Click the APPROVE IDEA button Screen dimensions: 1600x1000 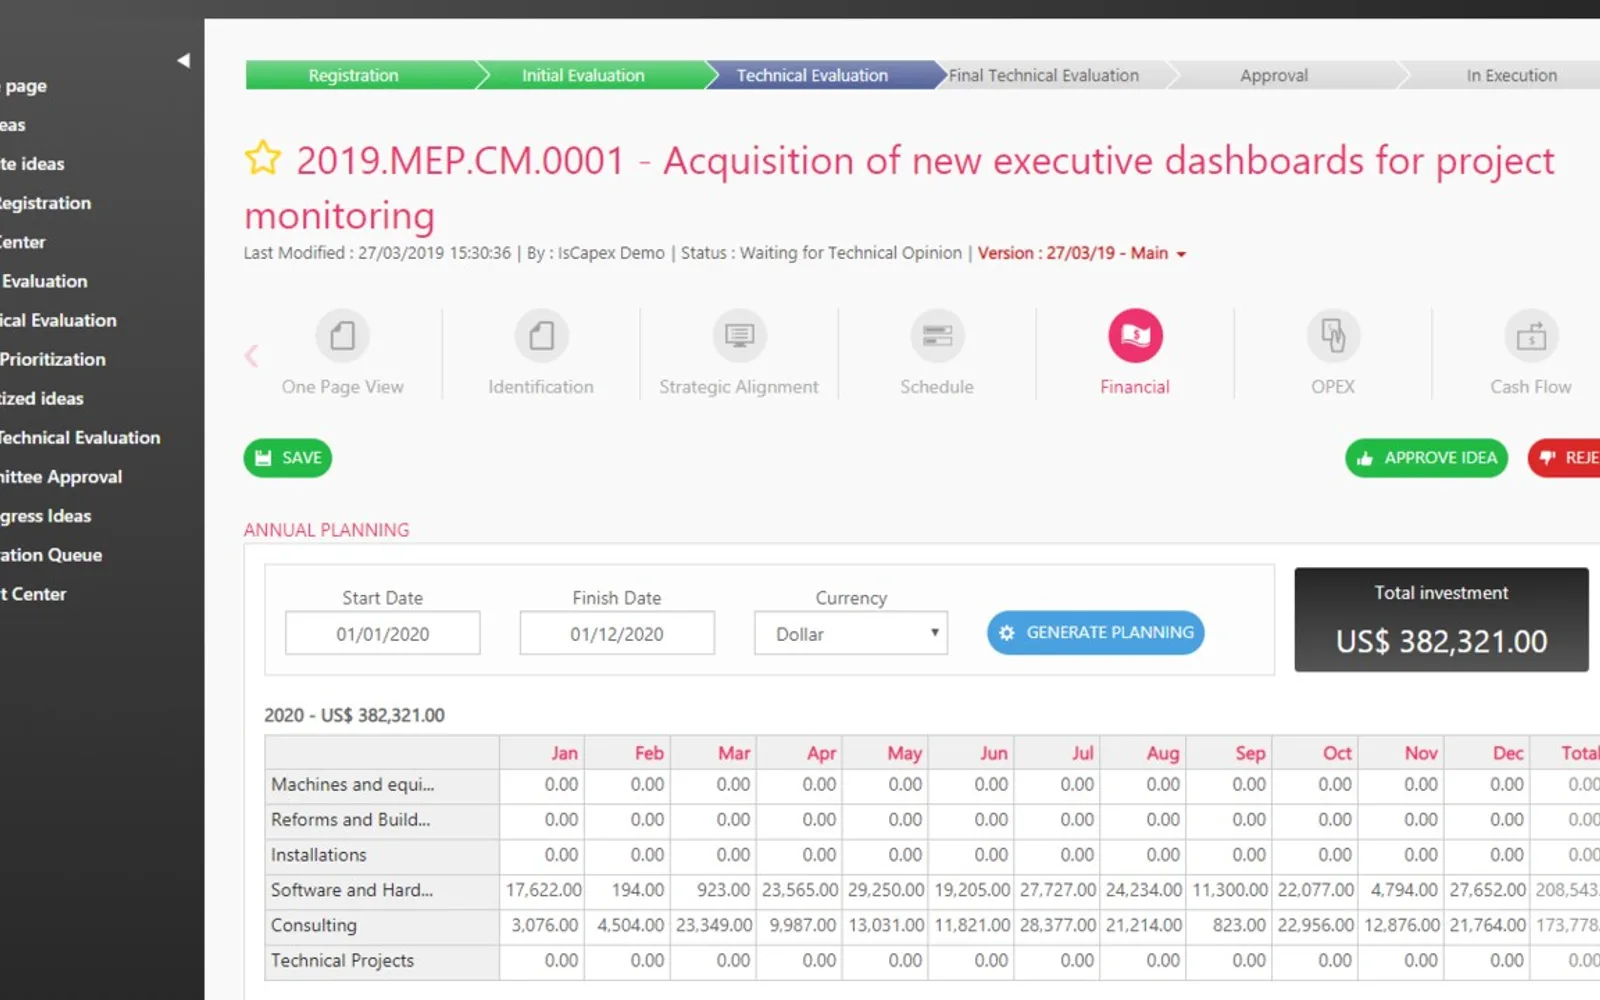(x=1426, y=458)
